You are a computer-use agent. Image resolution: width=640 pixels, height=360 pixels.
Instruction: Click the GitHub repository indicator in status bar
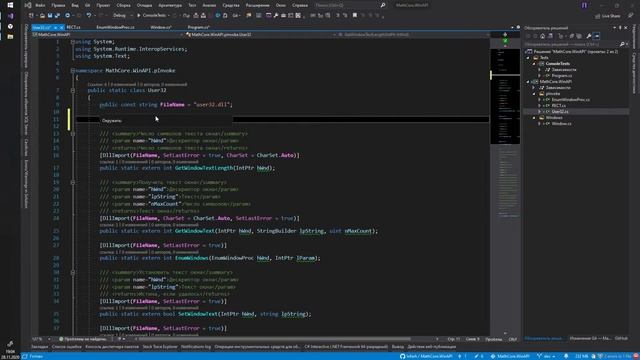427,356
